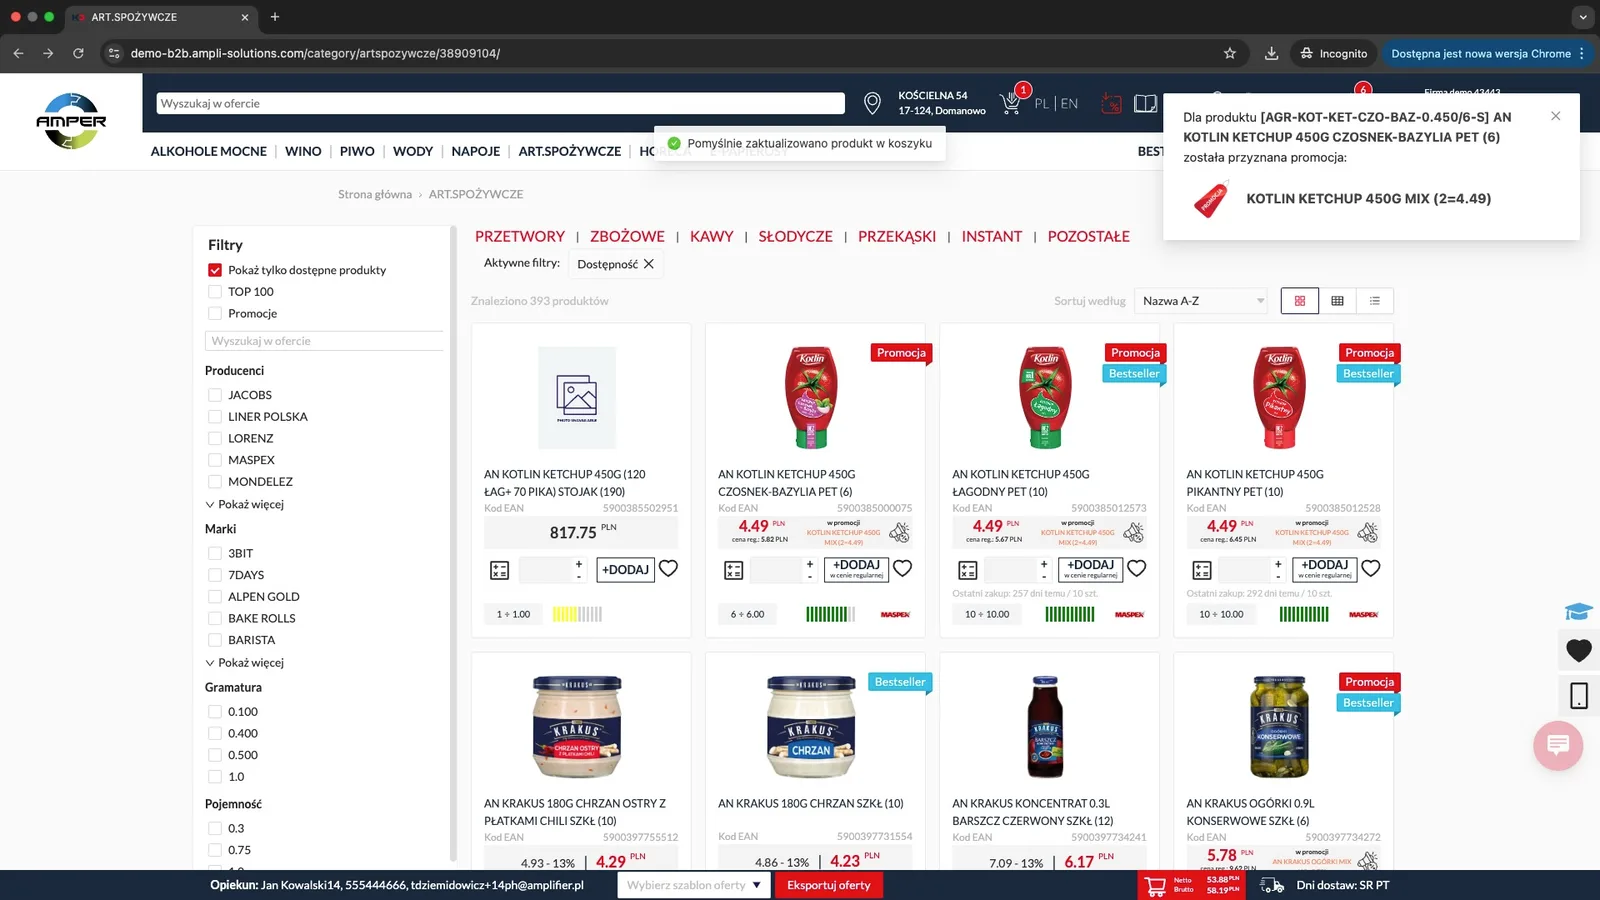1600x900 pixels.
Task: Favorite the CZOSNEK-BAZYLIA ketchup with heart icon
Action: 903,569
